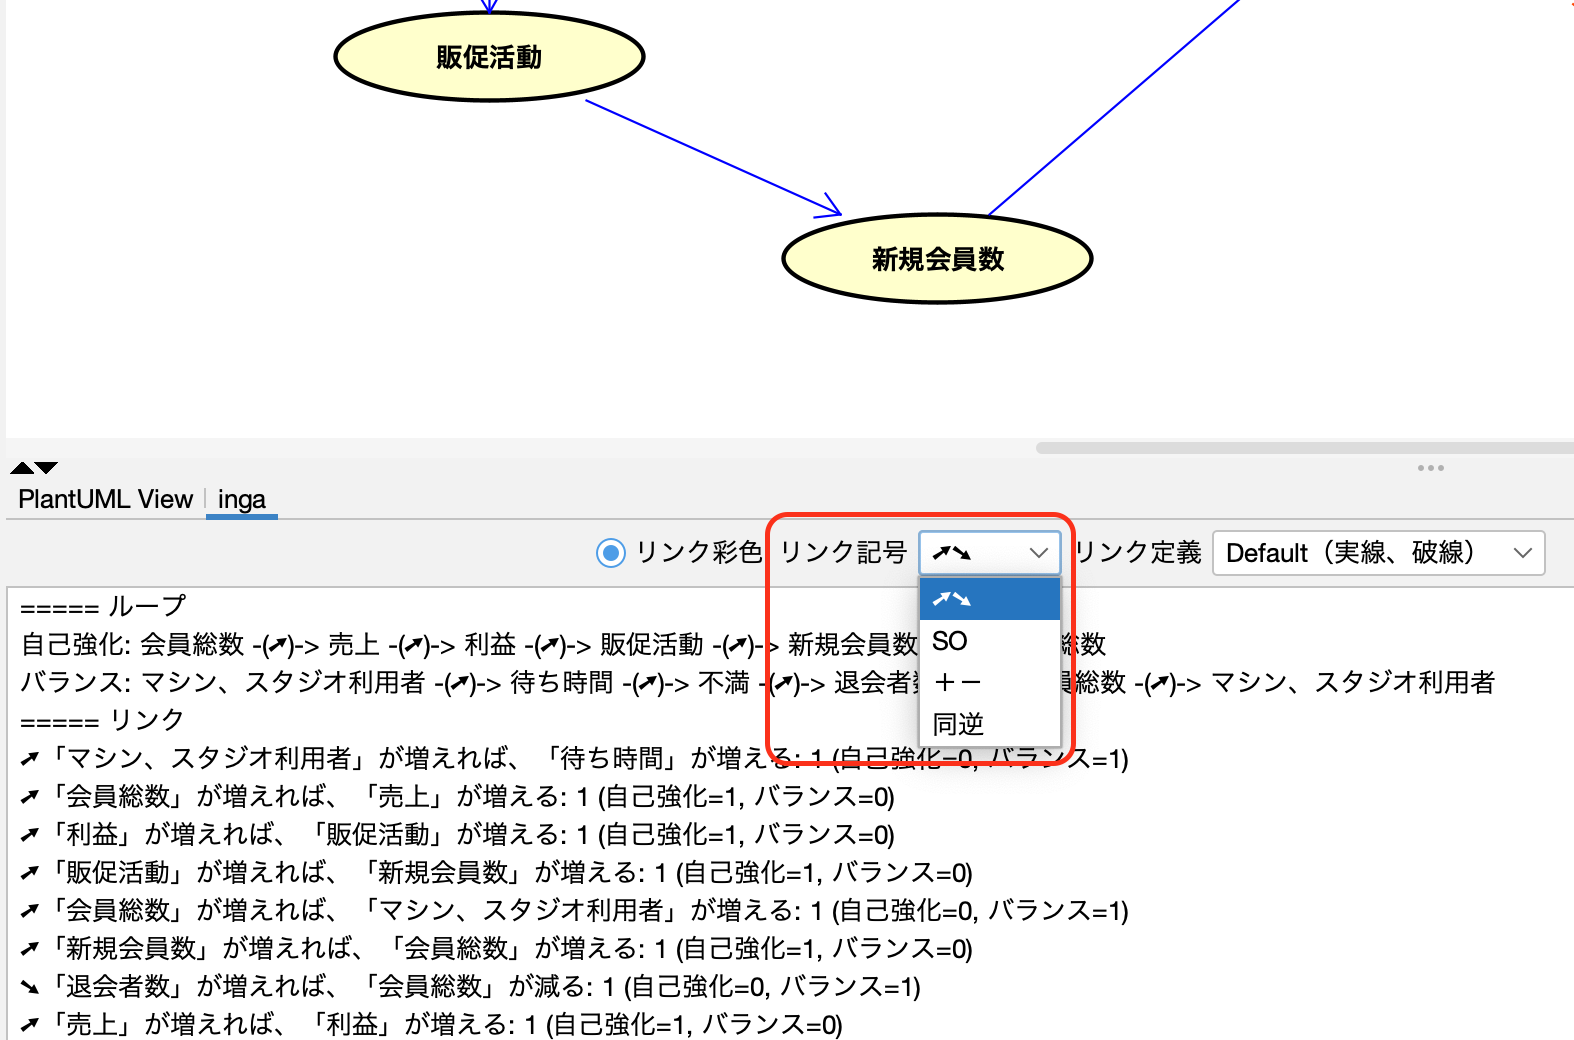This screenshot has width=1574, height=1040.
Task: Click the 「待ち時間」が増える link line
Action: point(574,758)
